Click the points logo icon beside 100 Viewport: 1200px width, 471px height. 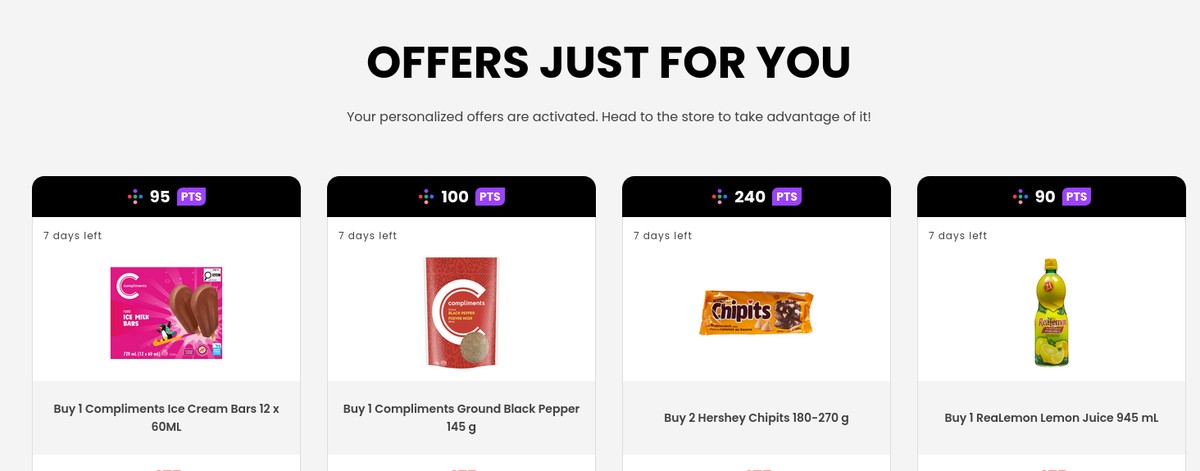(427, 197)
